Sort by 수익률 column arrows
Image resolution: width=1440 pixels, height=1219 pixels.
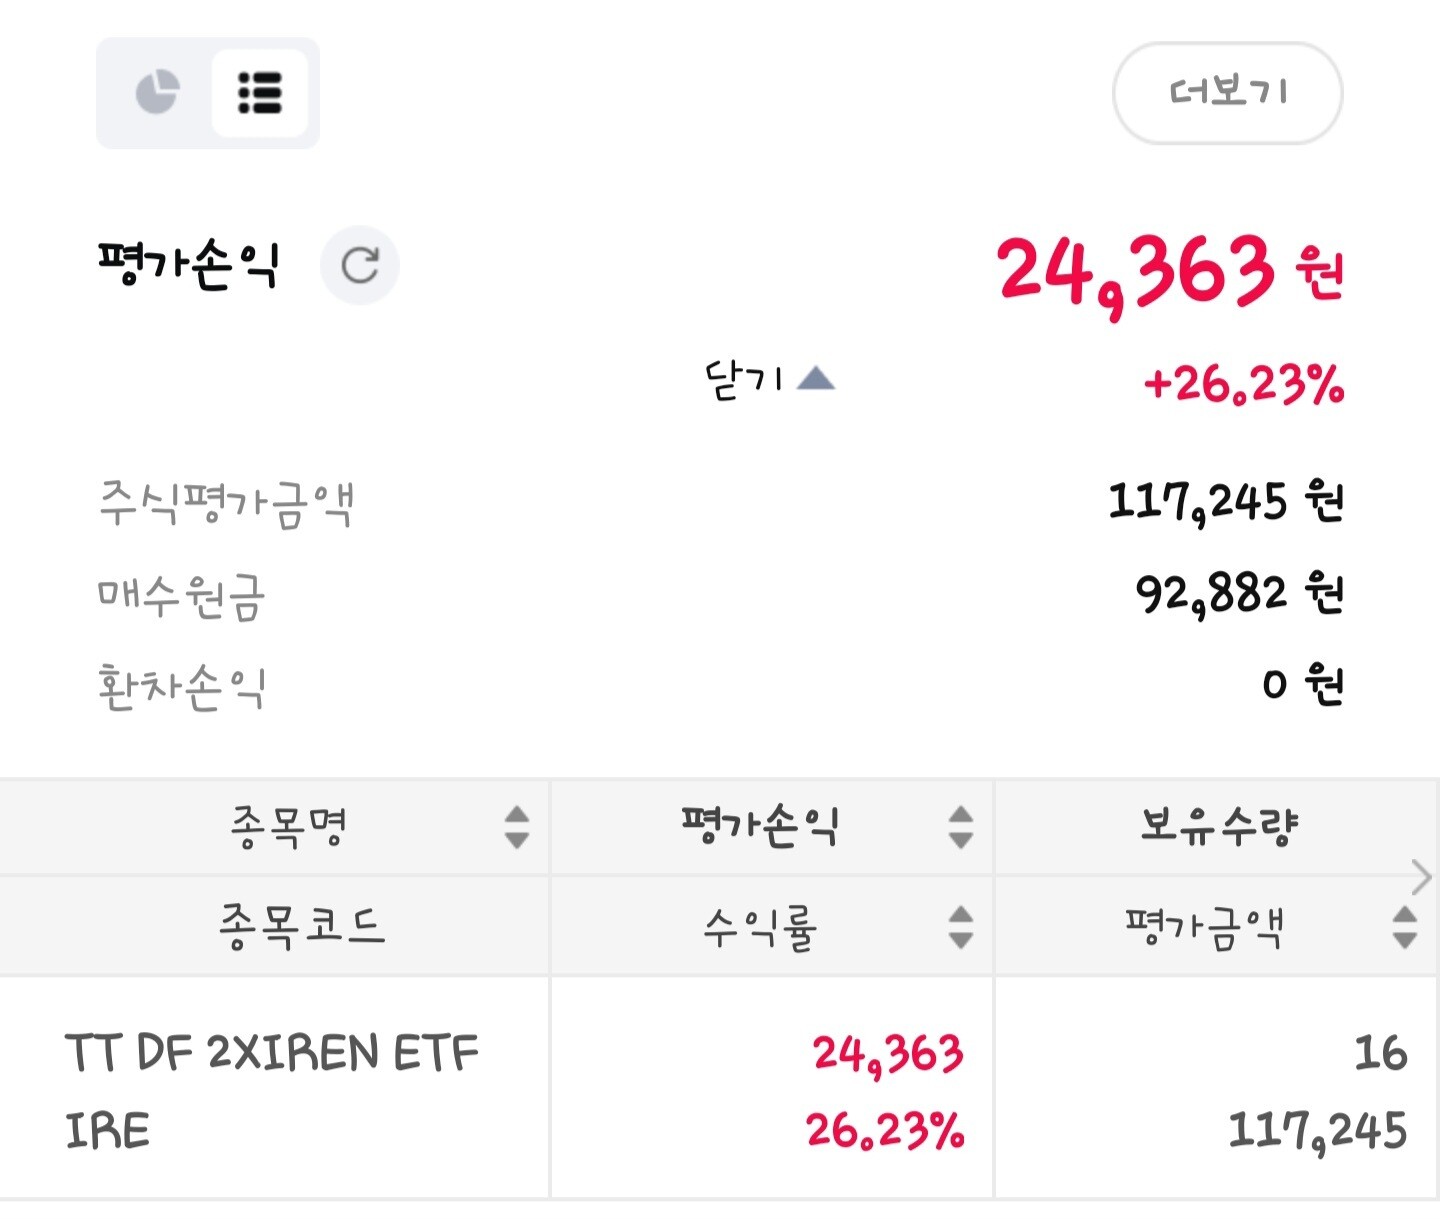click(x=961, y=927)
